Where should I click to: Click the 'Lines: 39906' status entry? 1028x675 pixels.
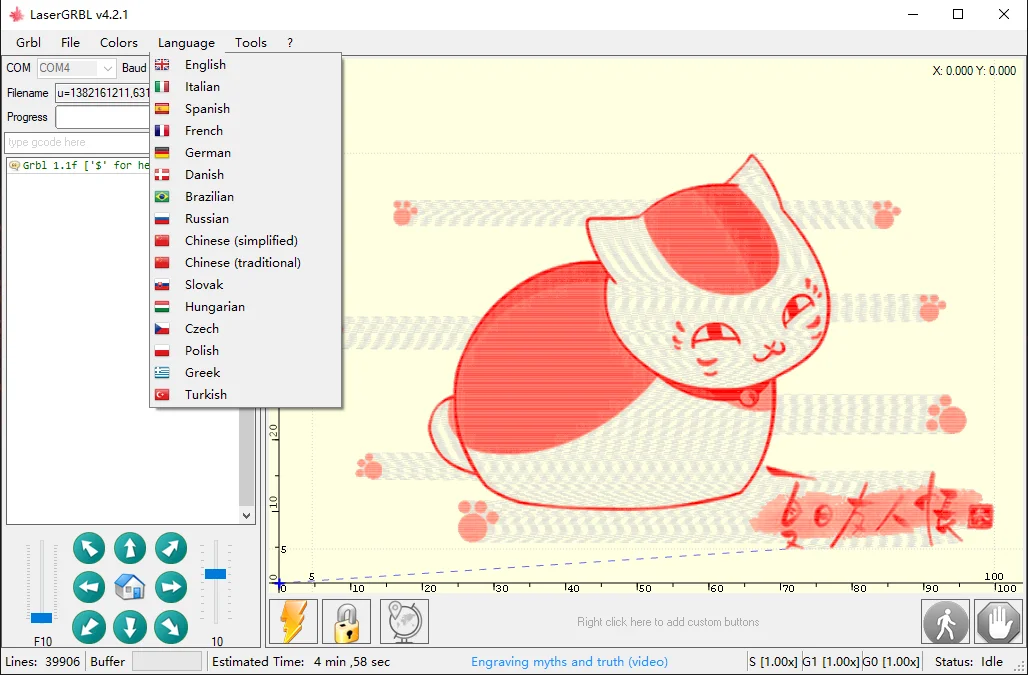pos(42,662)
